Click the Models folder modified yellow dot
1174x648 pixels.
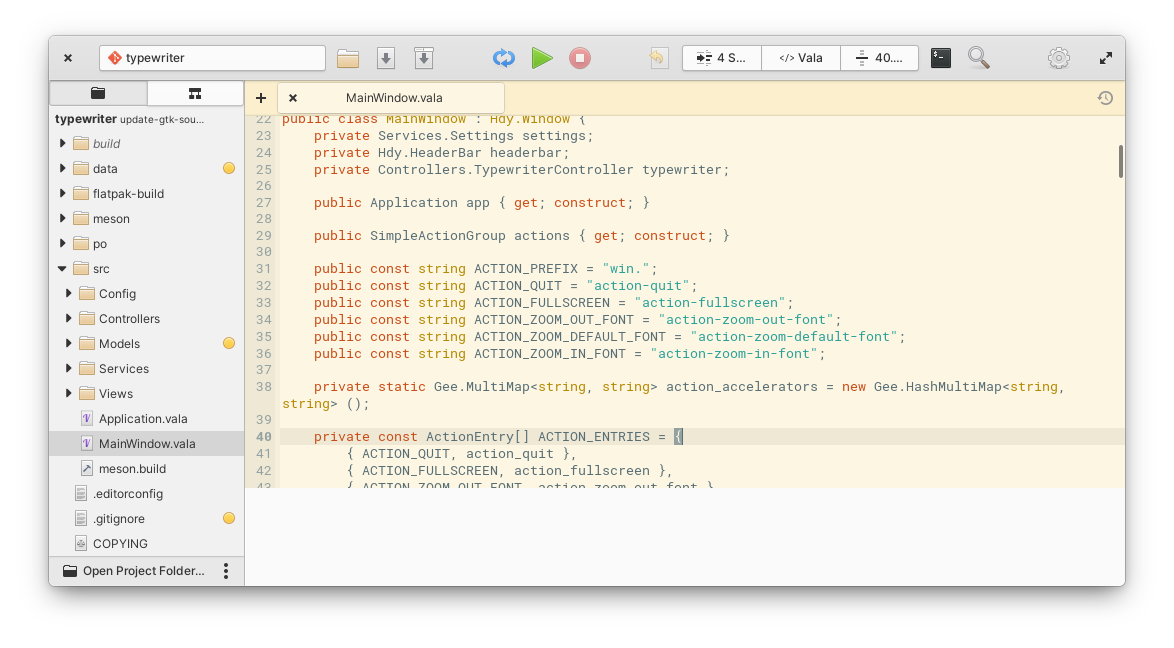tap(229, 343)
